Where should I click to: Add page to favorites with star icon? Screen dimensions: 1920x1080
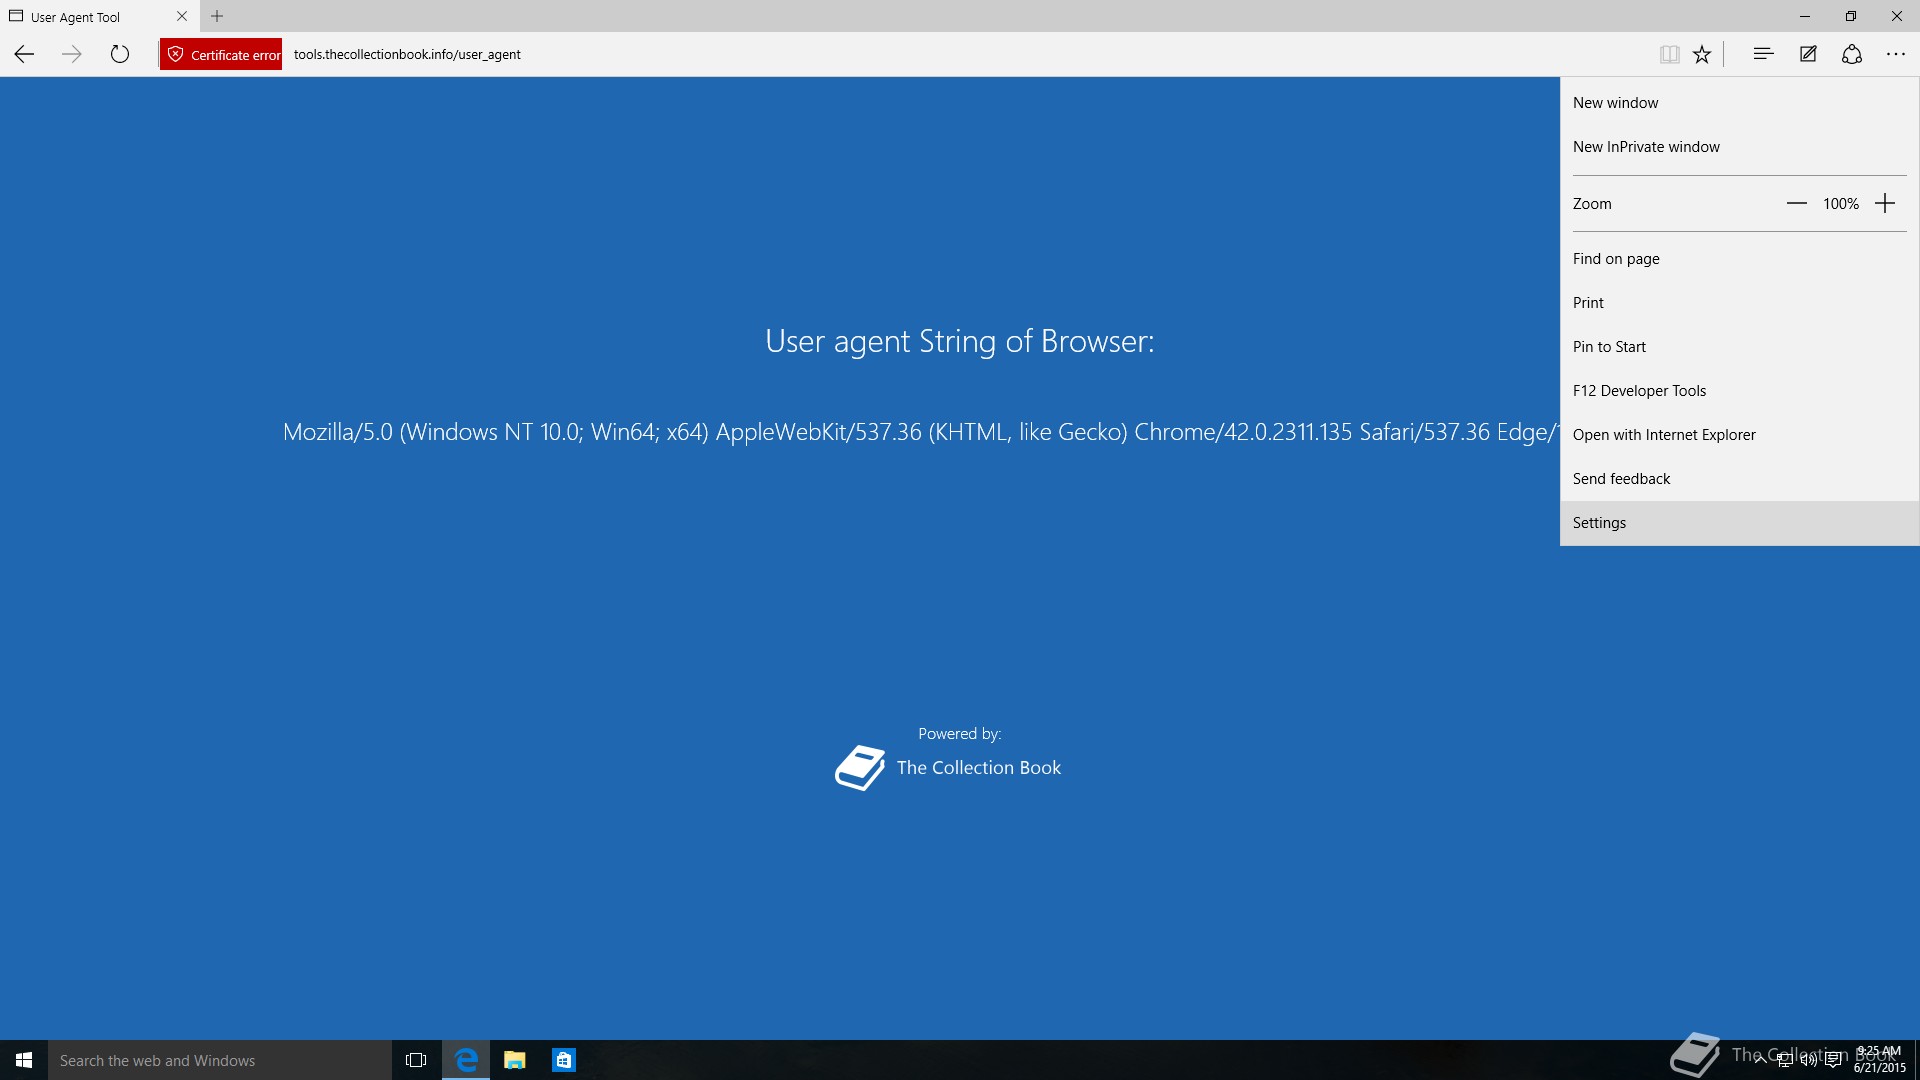click(1702, 54)
